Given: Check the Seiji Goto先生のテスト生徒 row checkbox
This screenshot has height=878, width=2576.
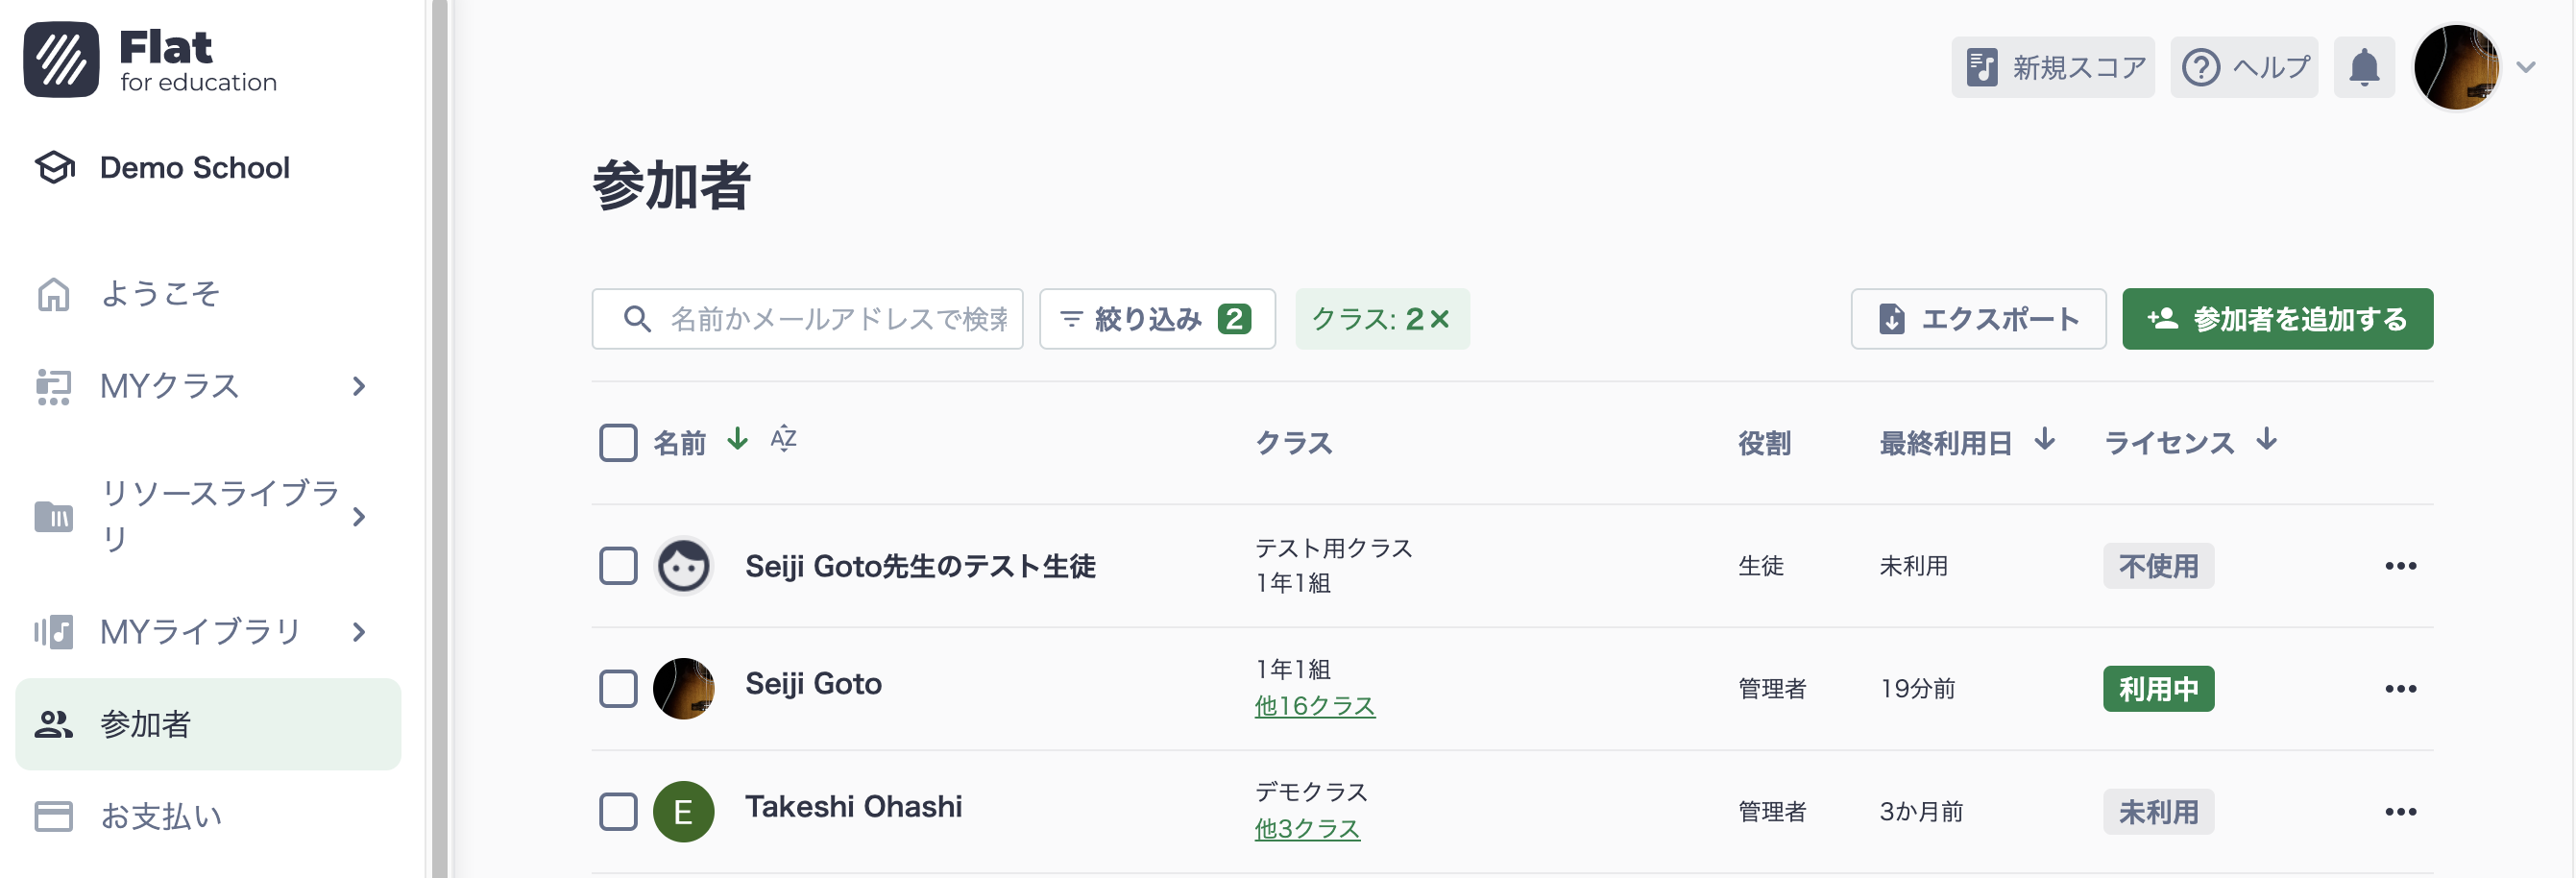Looking at the screenshot, I should coord(618,566).
